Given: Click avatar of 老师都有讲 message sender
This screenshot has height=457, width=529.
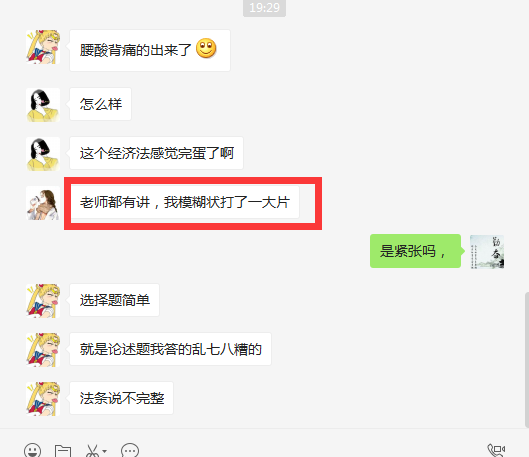Looking at the screenshot, I should [43, 203].
